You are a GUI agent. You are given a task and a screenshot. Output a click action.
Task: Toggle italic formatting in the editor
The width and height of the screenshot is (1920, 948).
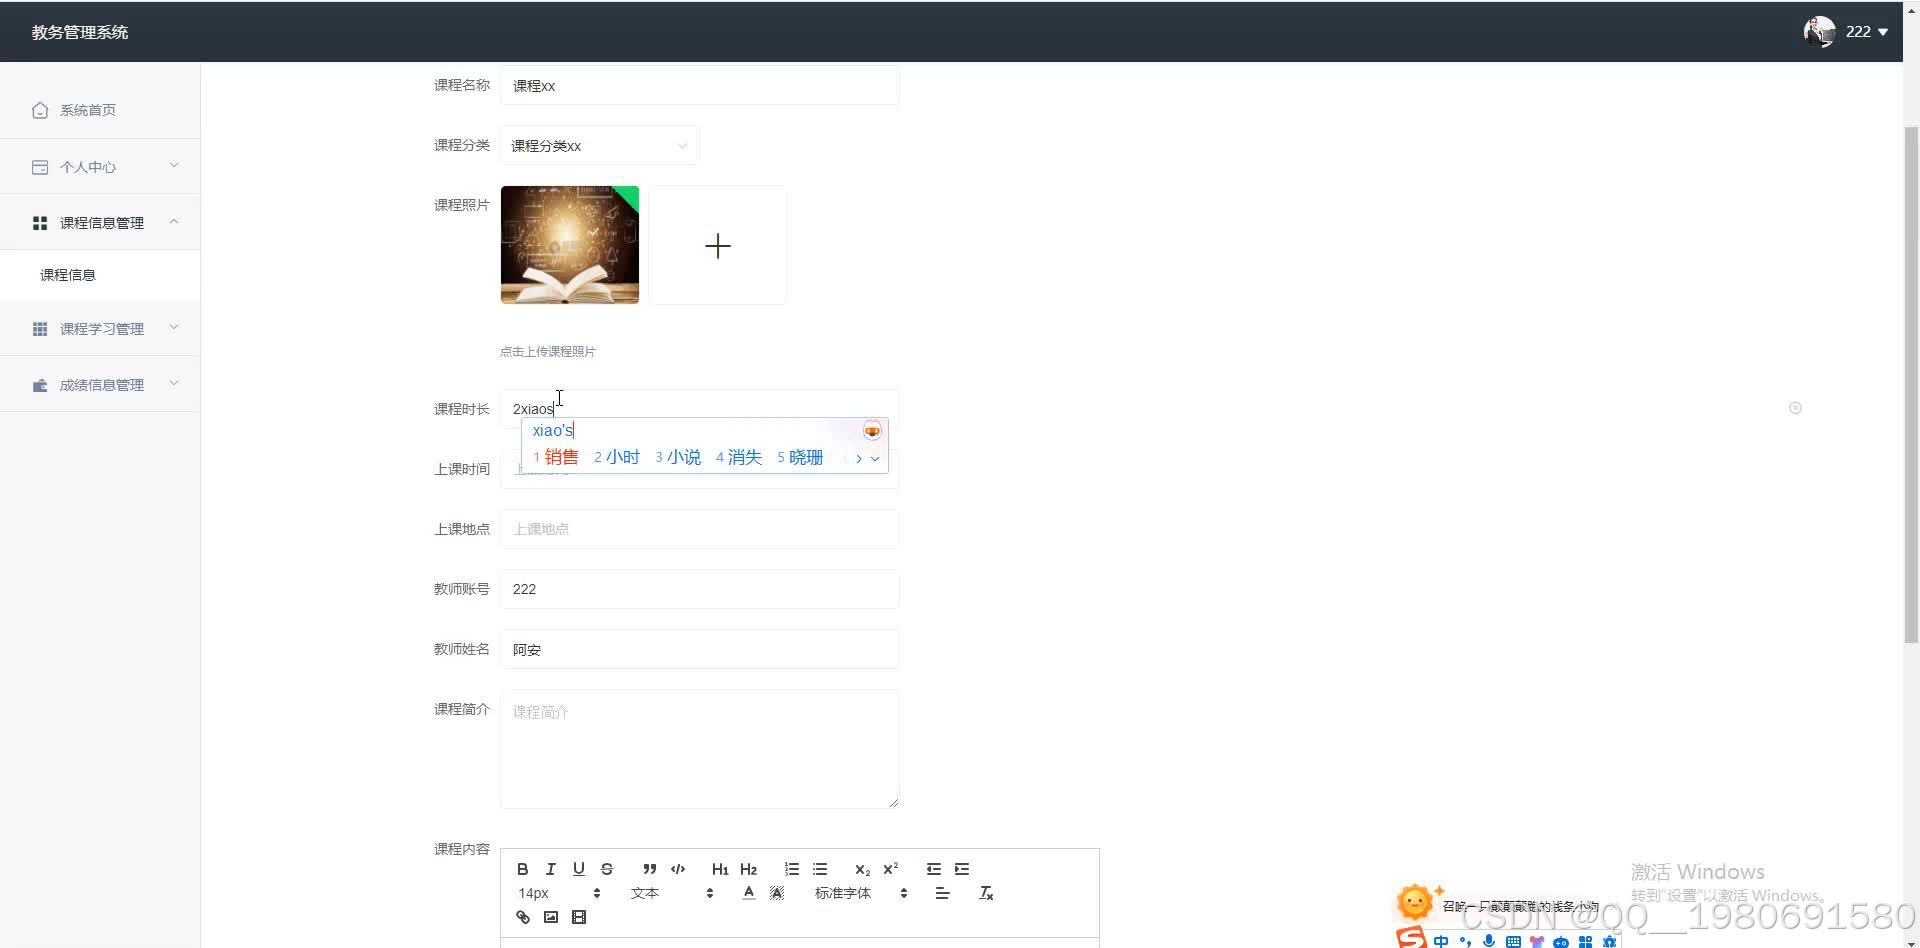550,869
